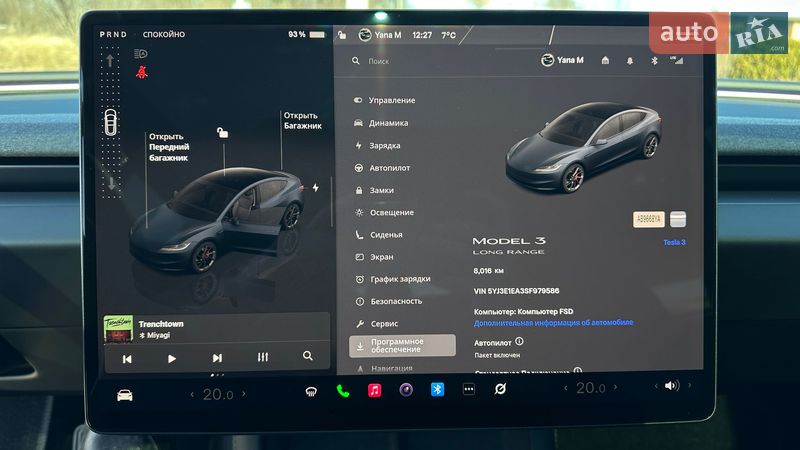Tap the media search magnifier icon
The width and height of the screenshot is (800, 450).
308,356
